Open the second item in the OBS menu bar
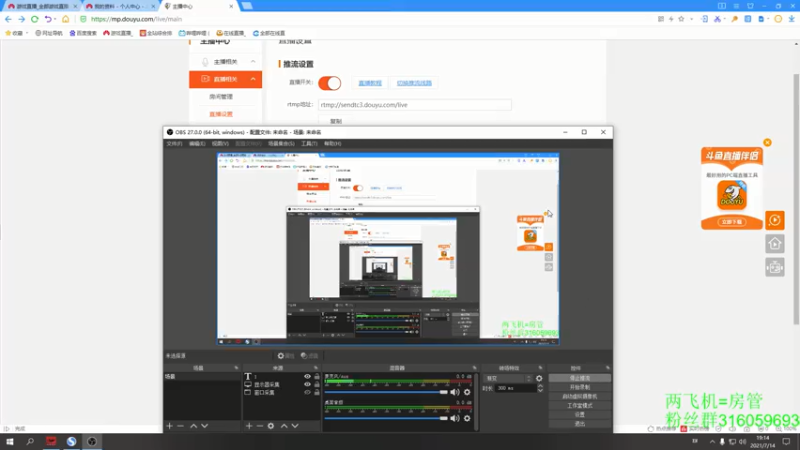The width and height of the screenshot is (800, 450). click(x=197, y=144)
